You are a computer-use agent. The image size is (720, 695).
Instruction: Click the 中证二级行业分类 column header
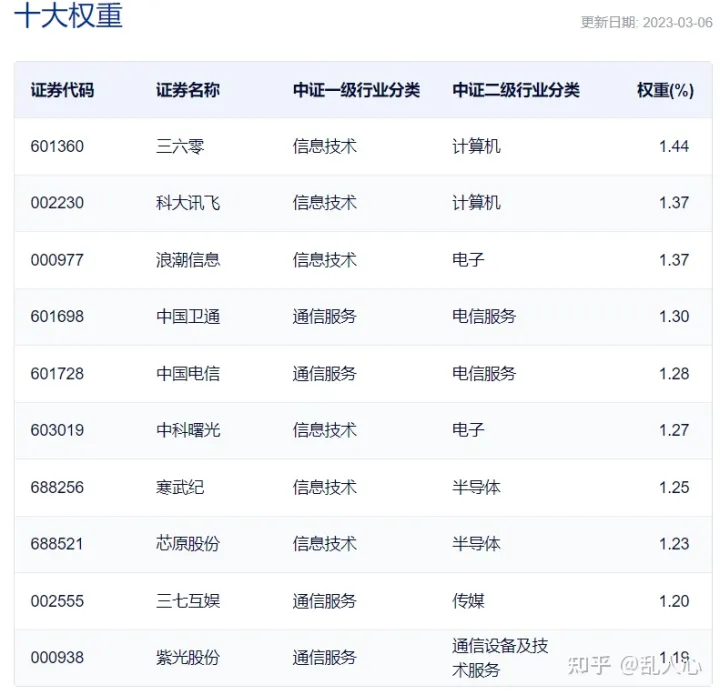[x=516, y=90]
